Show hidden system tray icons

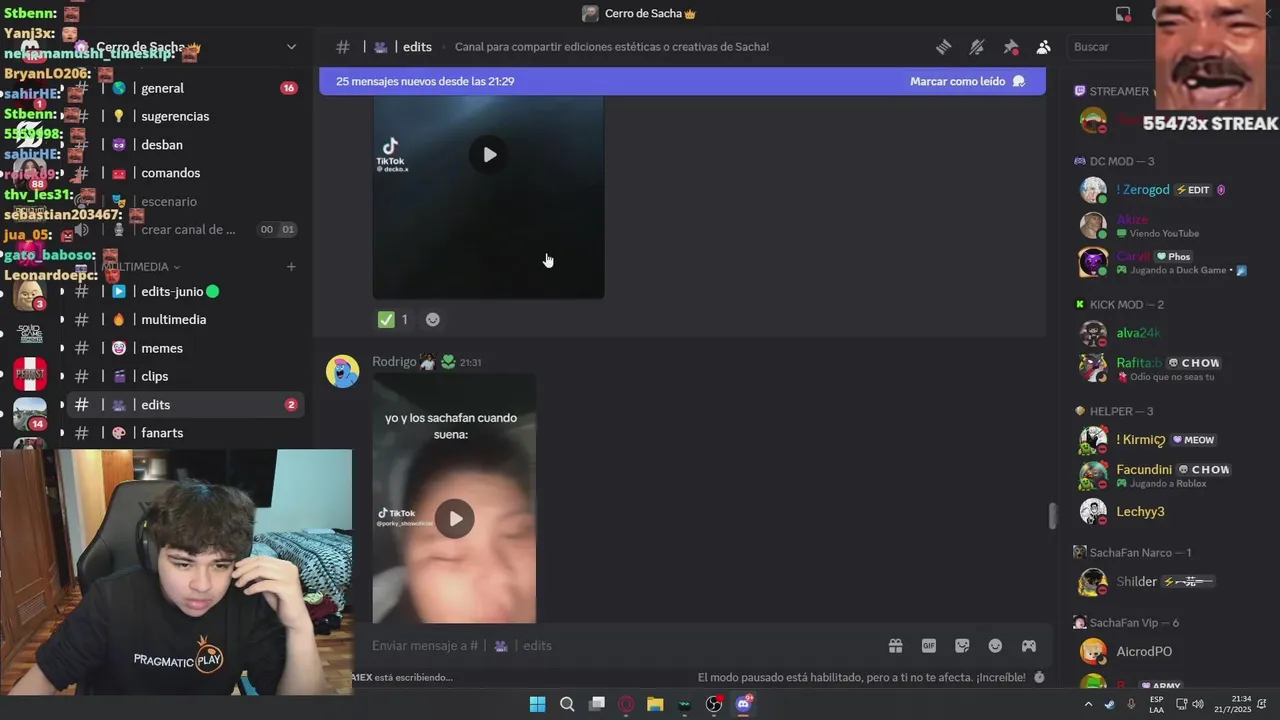pos(1088,704)
